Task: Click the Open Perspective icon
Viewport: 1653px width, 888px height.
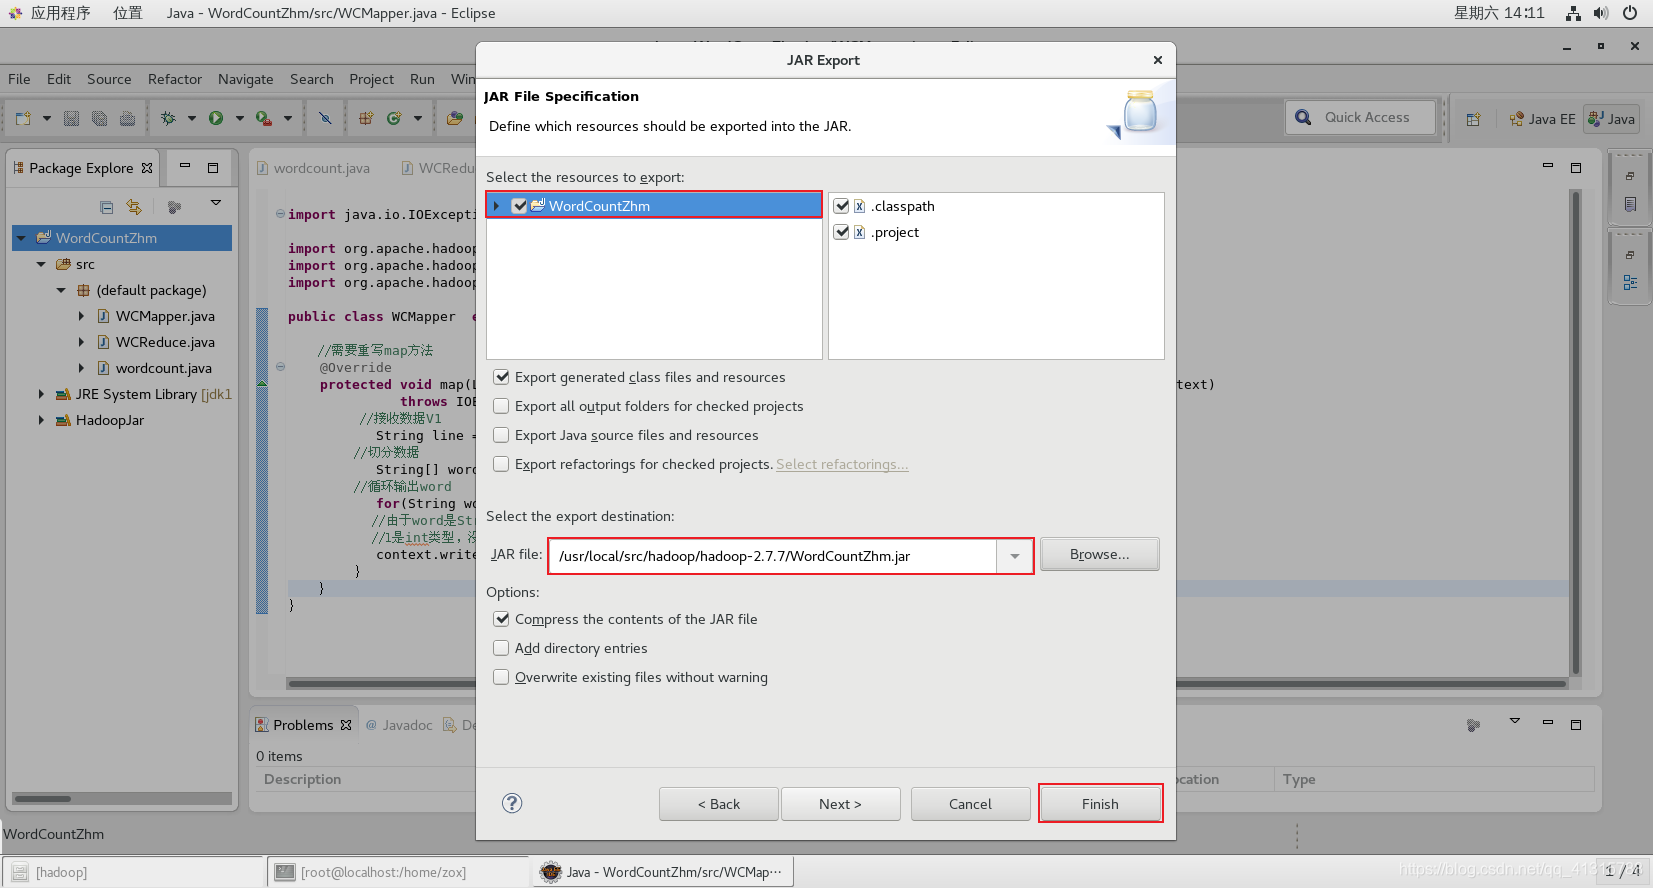Action: pyautogui.click(x=1473, y=119)
